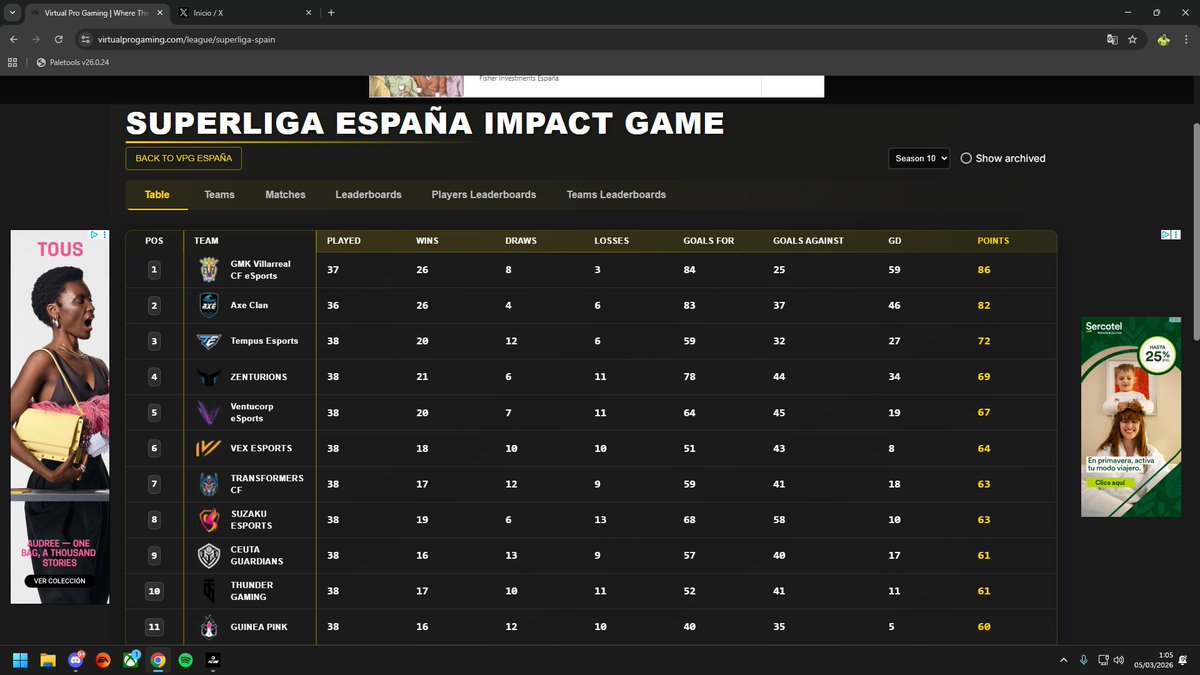Image resolution: width=1200 pixels, height=675 pixels.
Task: Click the Axe Clan team logo
Action: click(210, 305)
